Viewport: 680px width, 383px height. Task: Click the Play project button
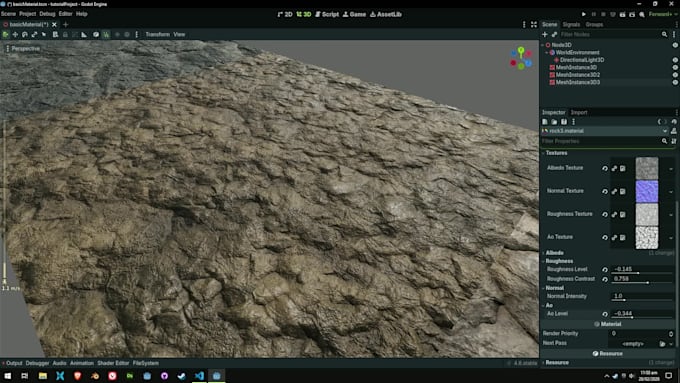point(584,14)
